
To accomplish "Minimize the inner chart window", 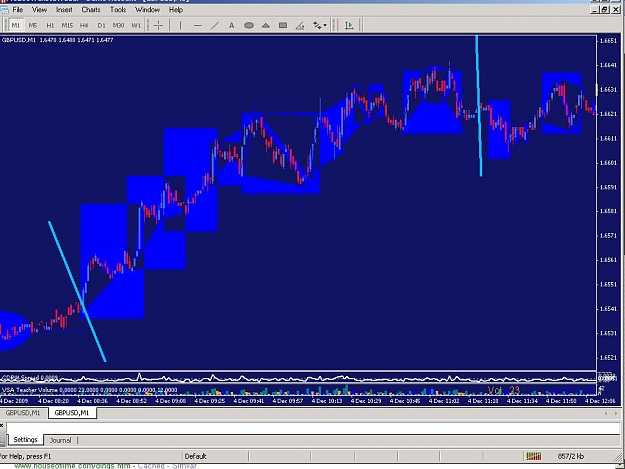I will click(x=596, y=10).
